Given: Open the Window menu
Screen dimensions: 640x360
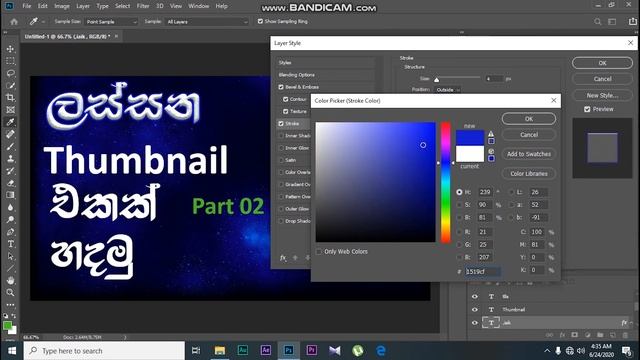Looking at the screenshot, I should (198, 6).
